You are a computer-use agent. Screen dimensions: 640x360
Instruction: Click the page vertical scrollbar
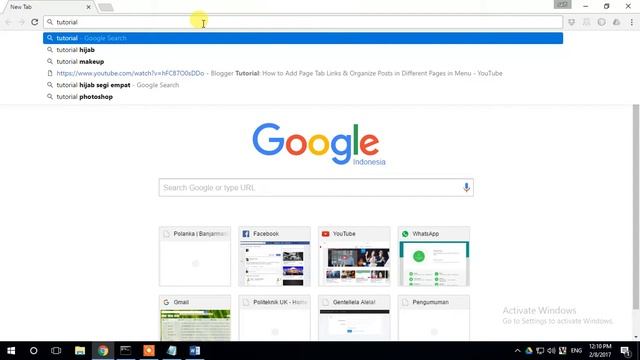(x=636, y=206)
